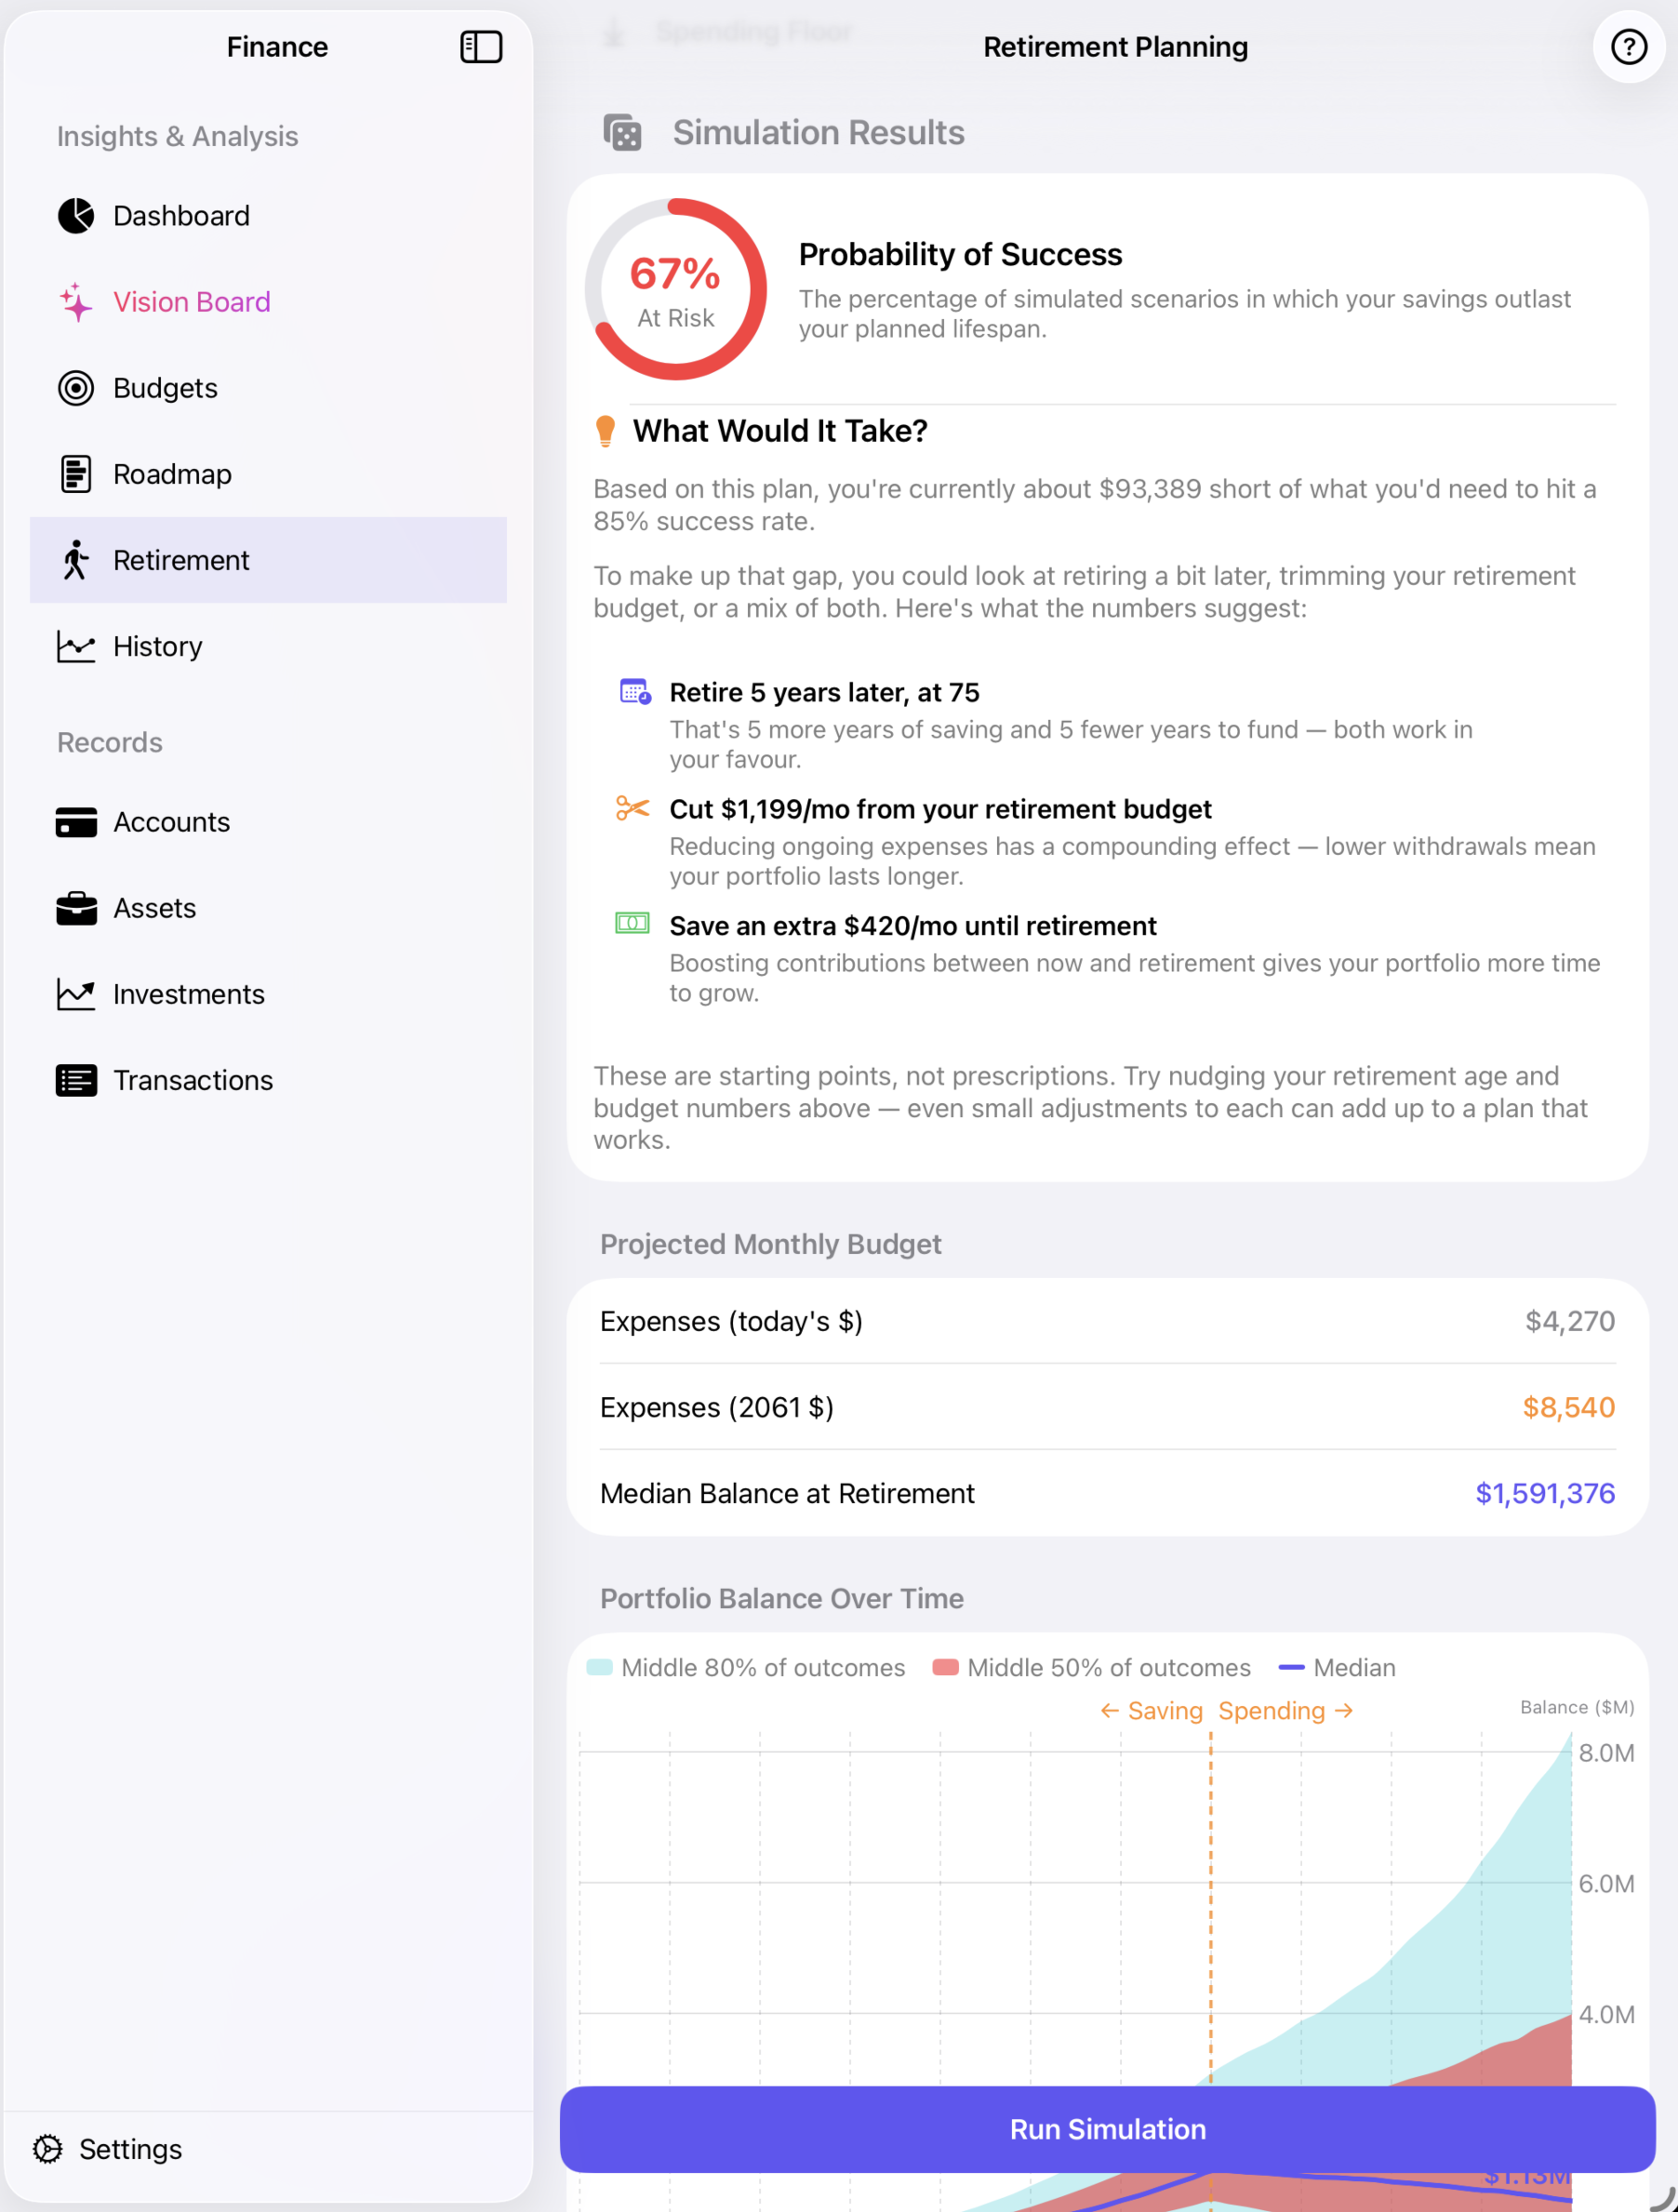The width and height of the screenshot is (1678, 2212).
Task: Open the Budgets target icon
Action: [76, 388]
